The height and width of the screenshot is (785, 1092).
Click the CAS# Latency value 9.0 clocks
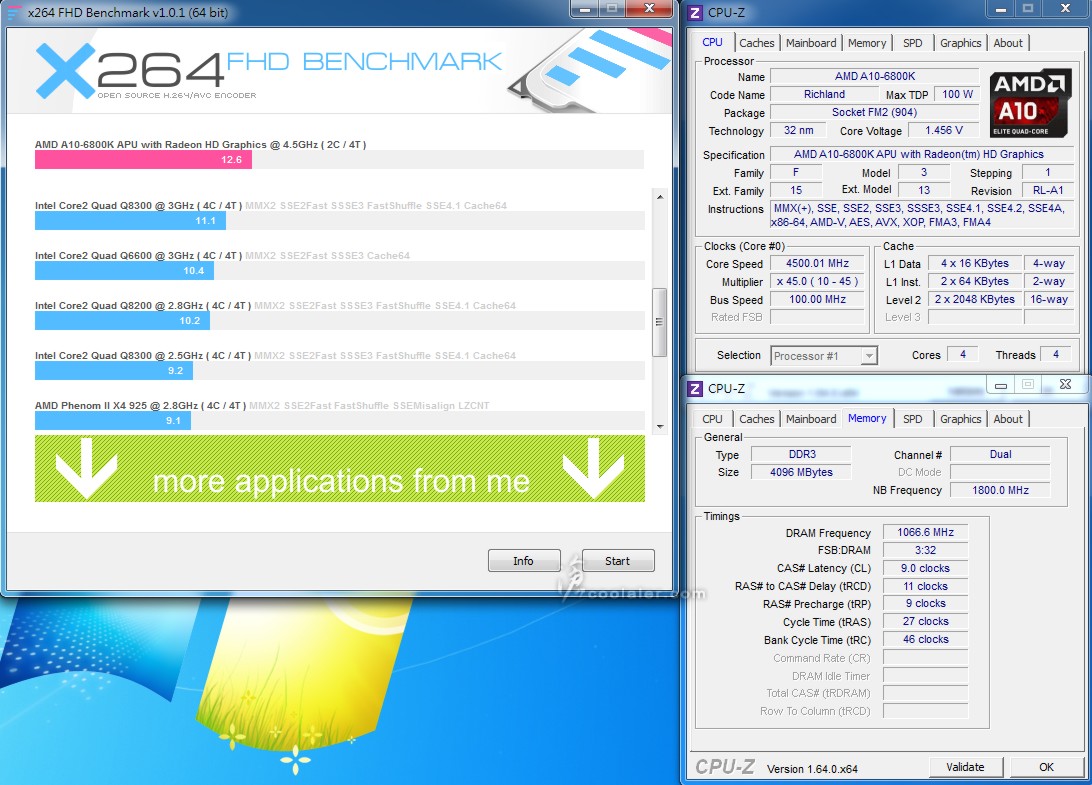pyautogui.click(x=925, y=569)
